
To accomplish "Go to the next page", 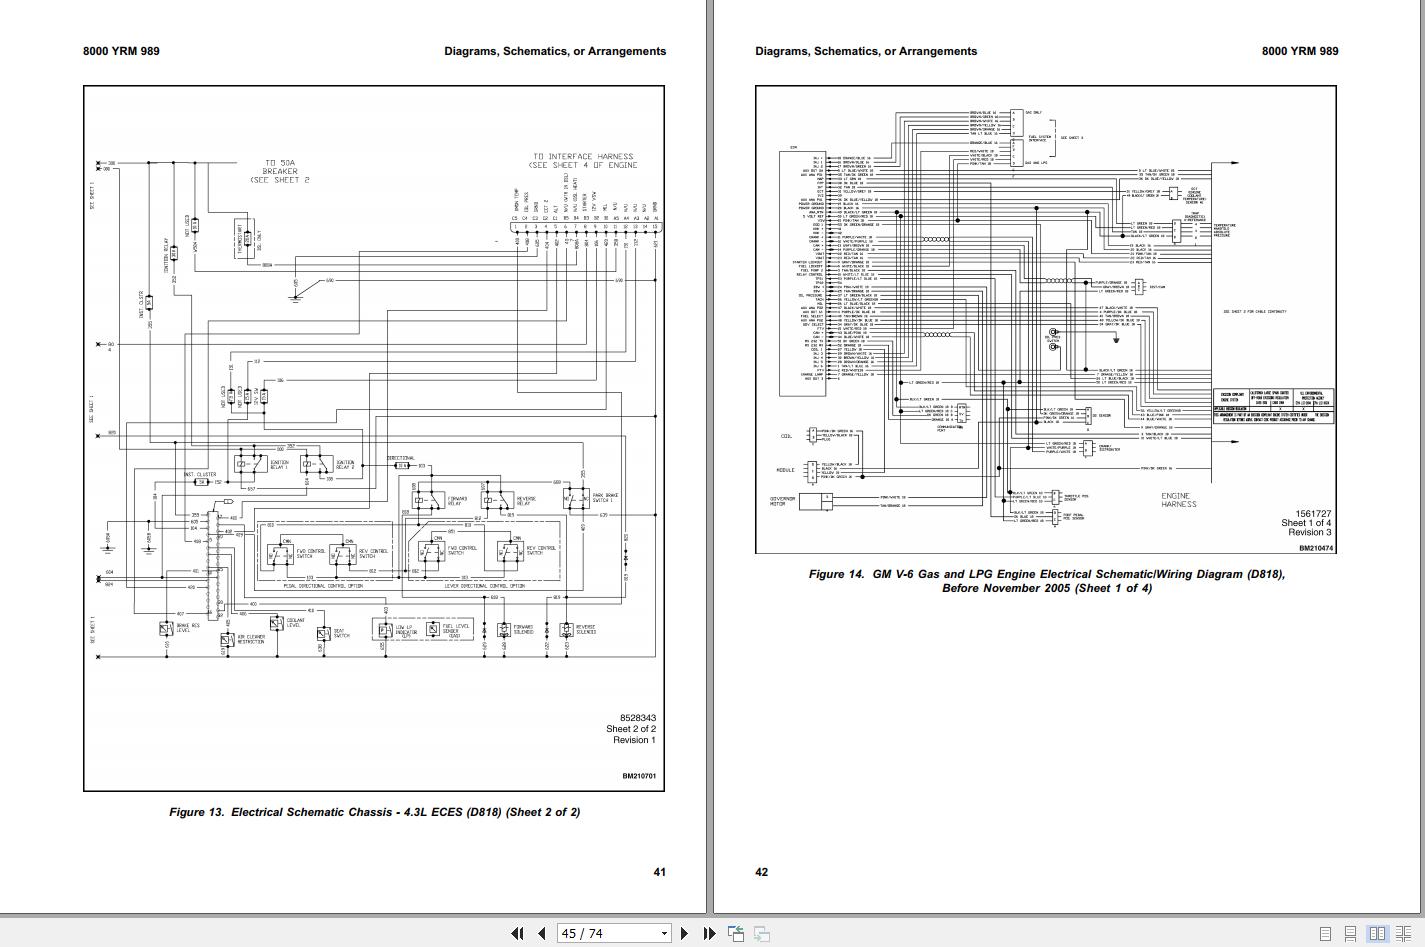I will coord(684,933).
